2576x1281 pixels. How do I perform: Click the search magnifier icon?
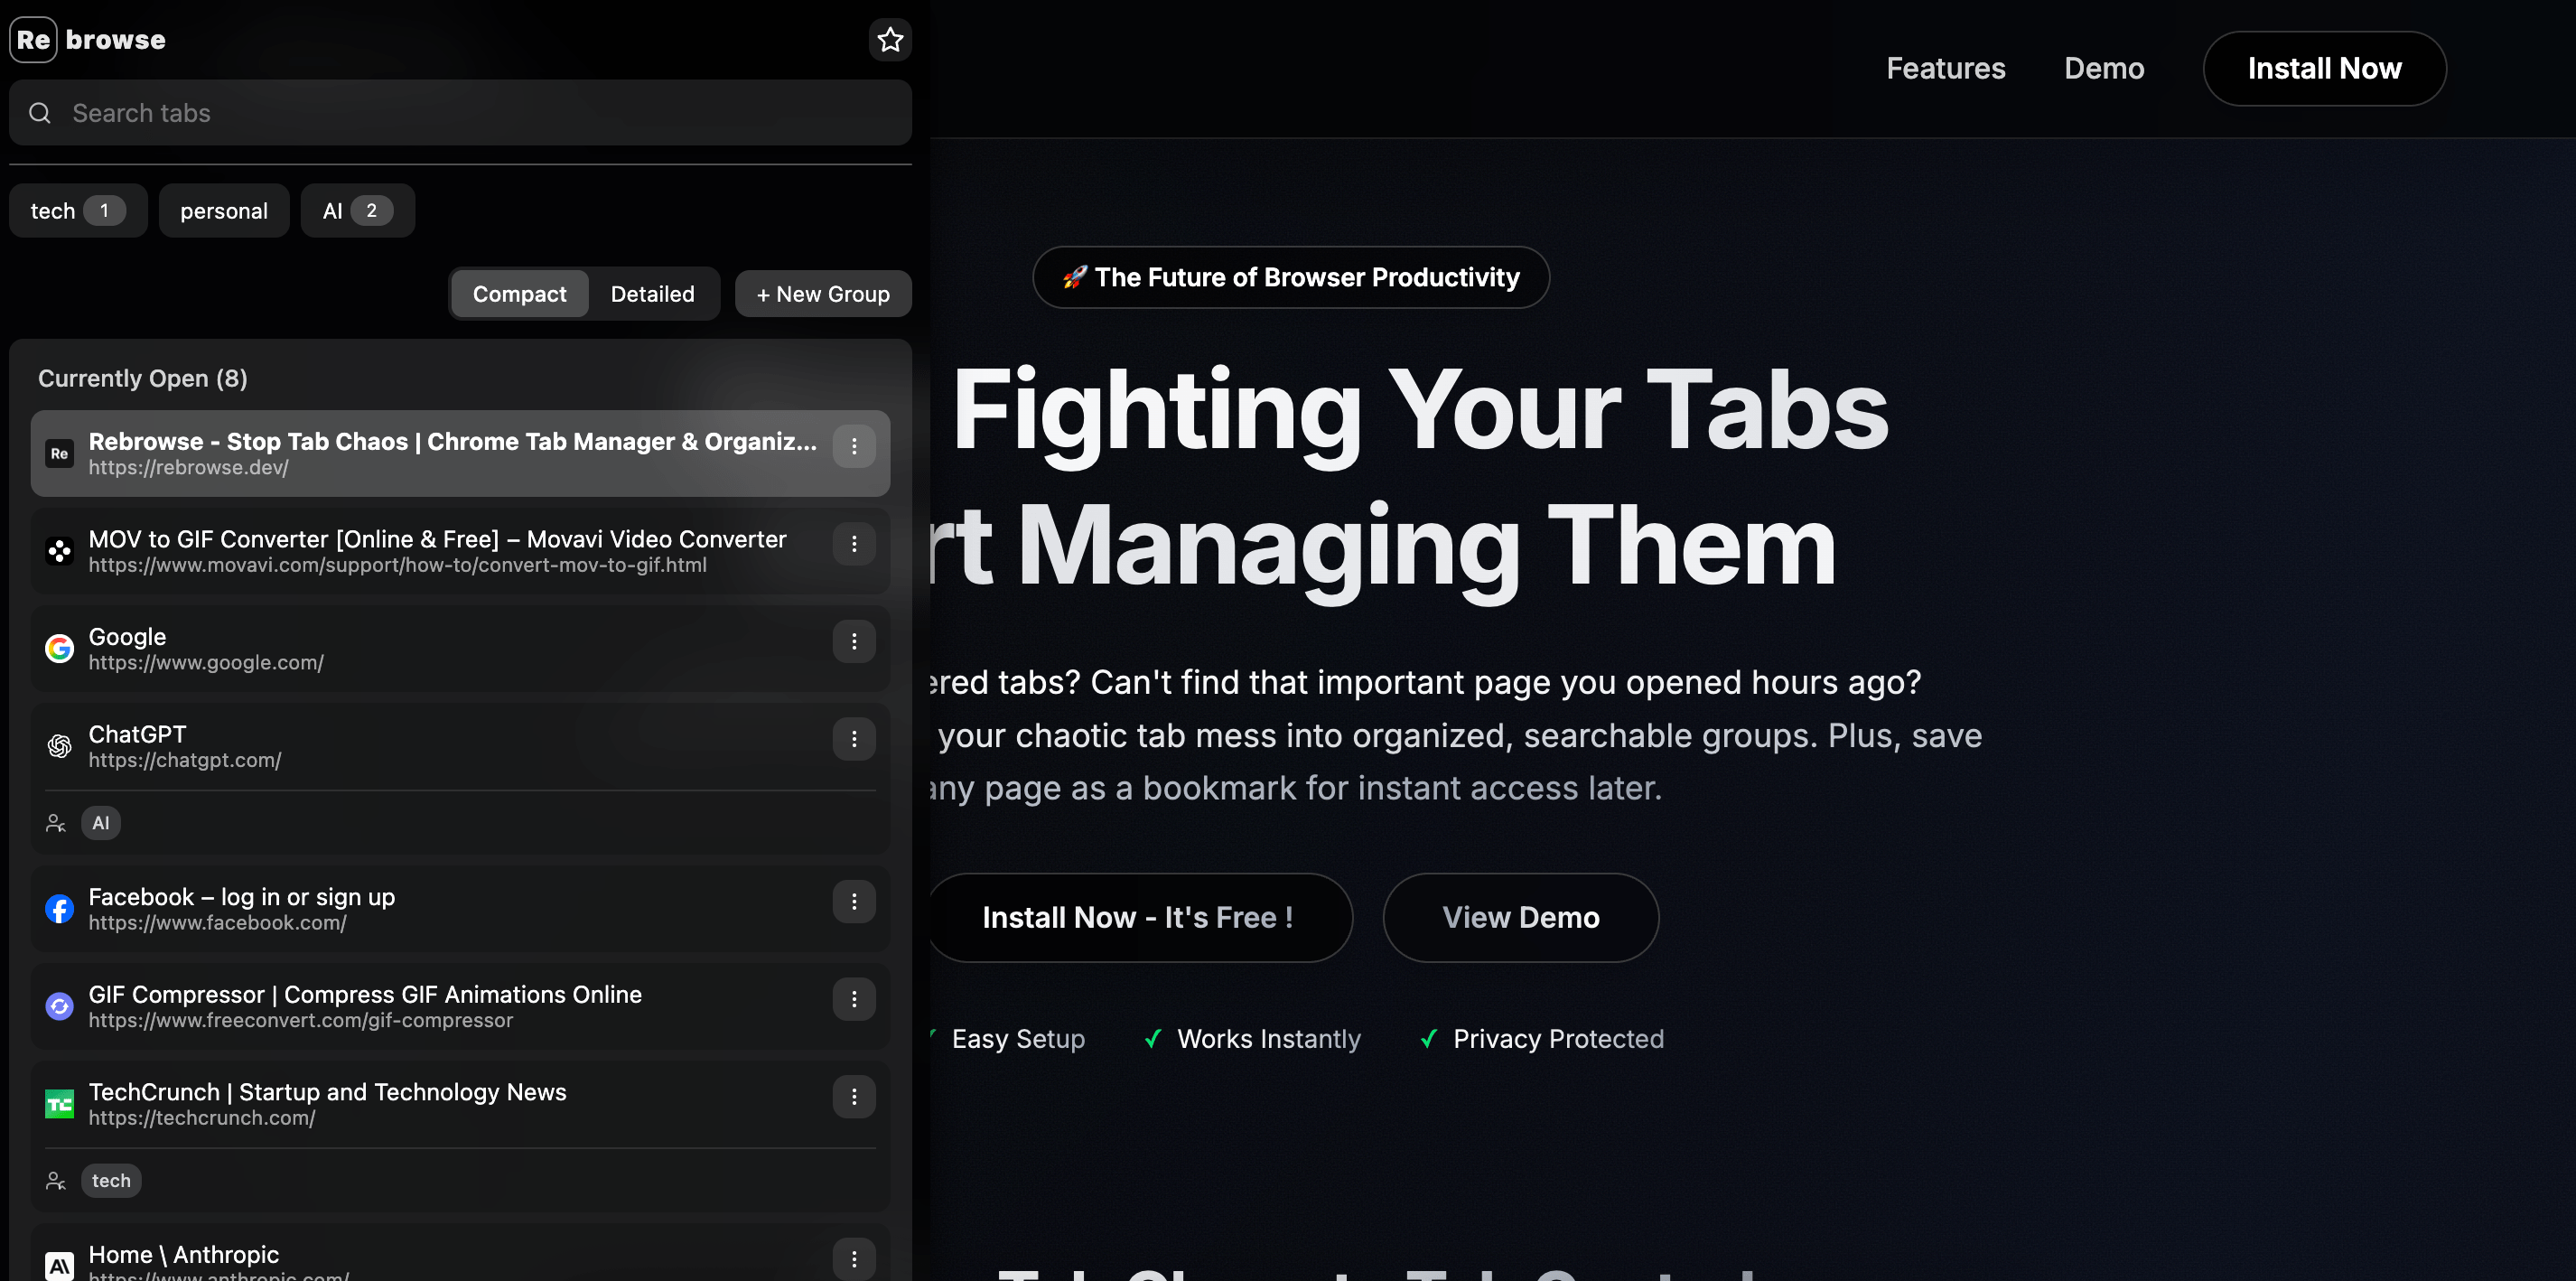pos(40,113)
